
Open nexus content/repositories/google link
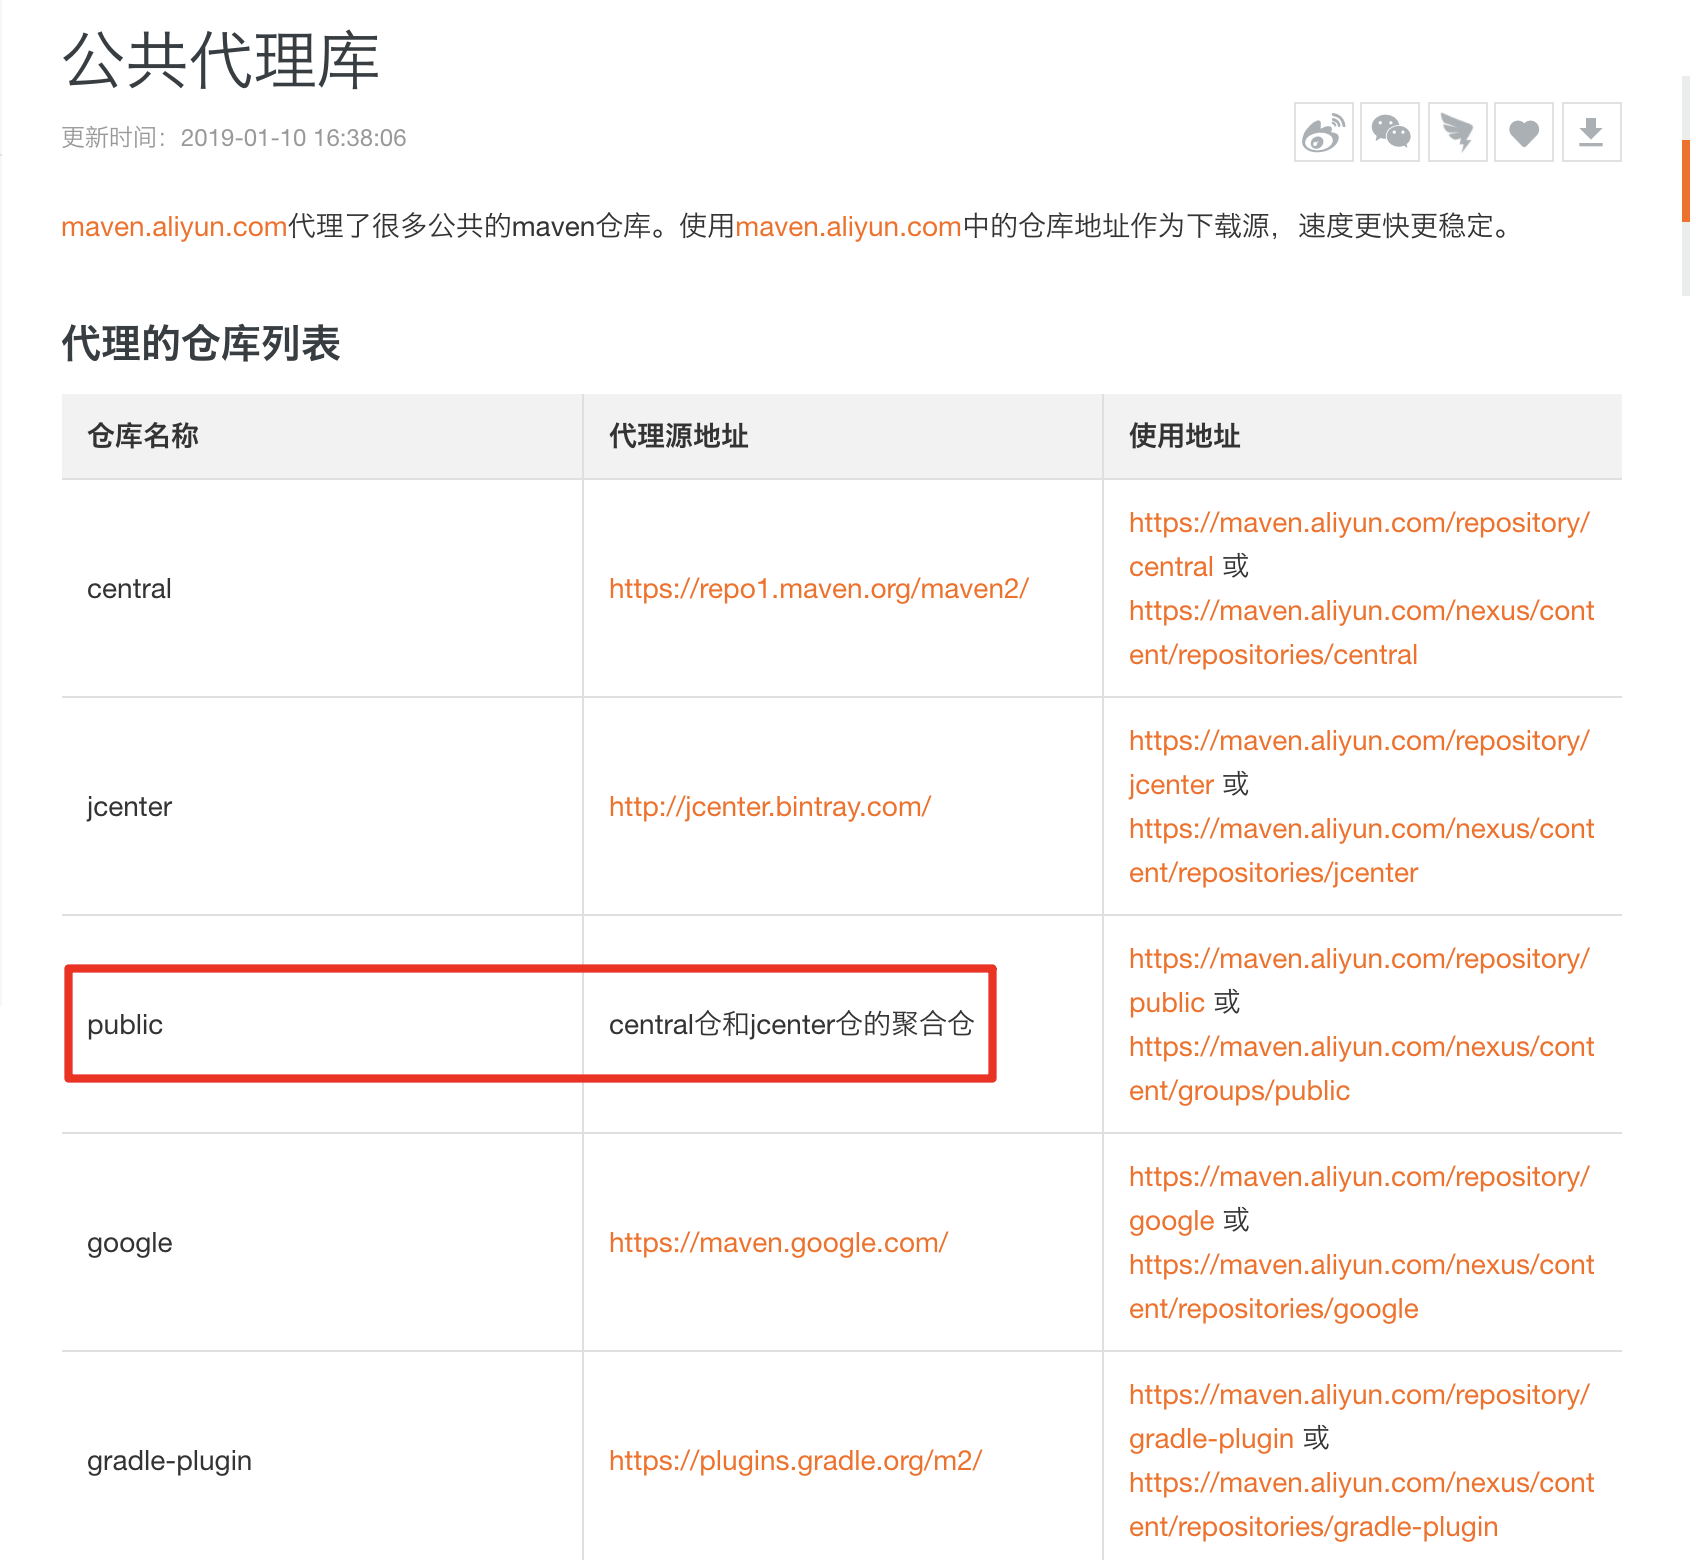click(x=1361, y=1286)
